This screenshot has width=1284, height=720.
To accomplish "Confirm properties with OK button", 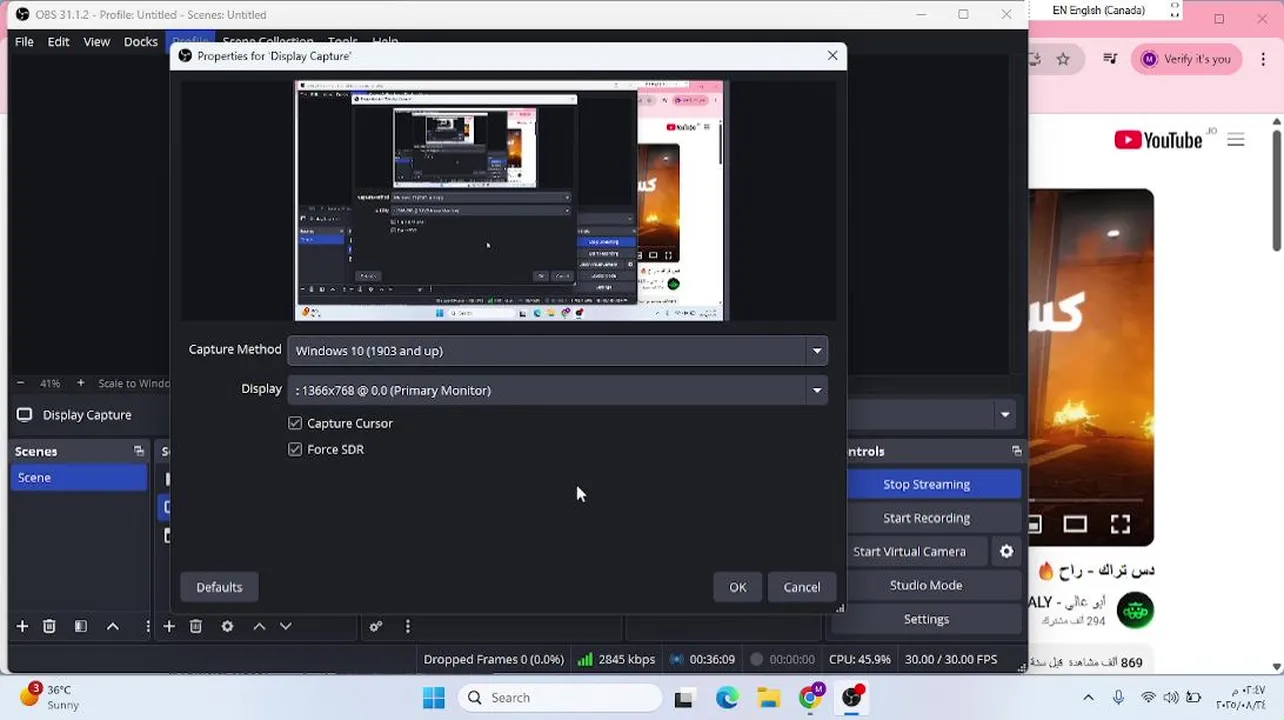I will click(x=738, y=587).
